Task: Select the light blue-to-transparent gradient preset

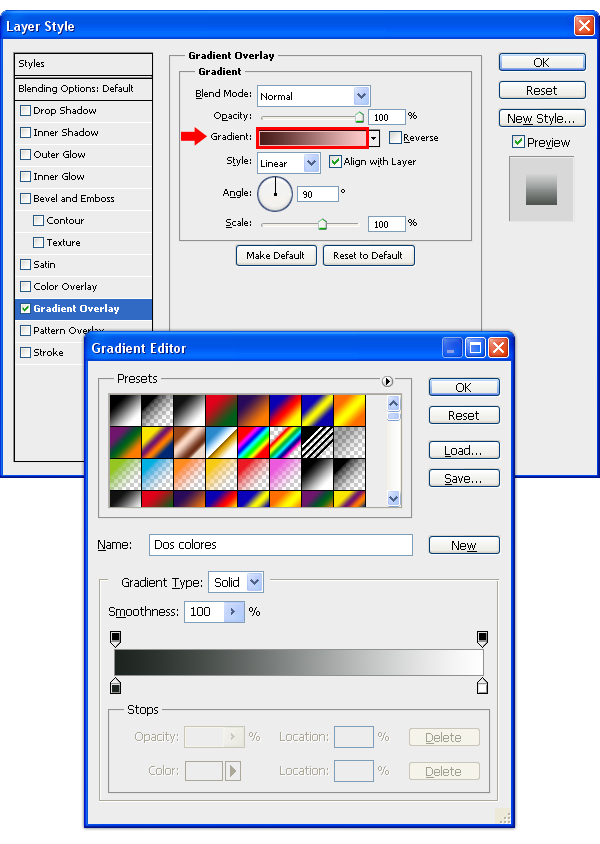Action: (157, 474)
